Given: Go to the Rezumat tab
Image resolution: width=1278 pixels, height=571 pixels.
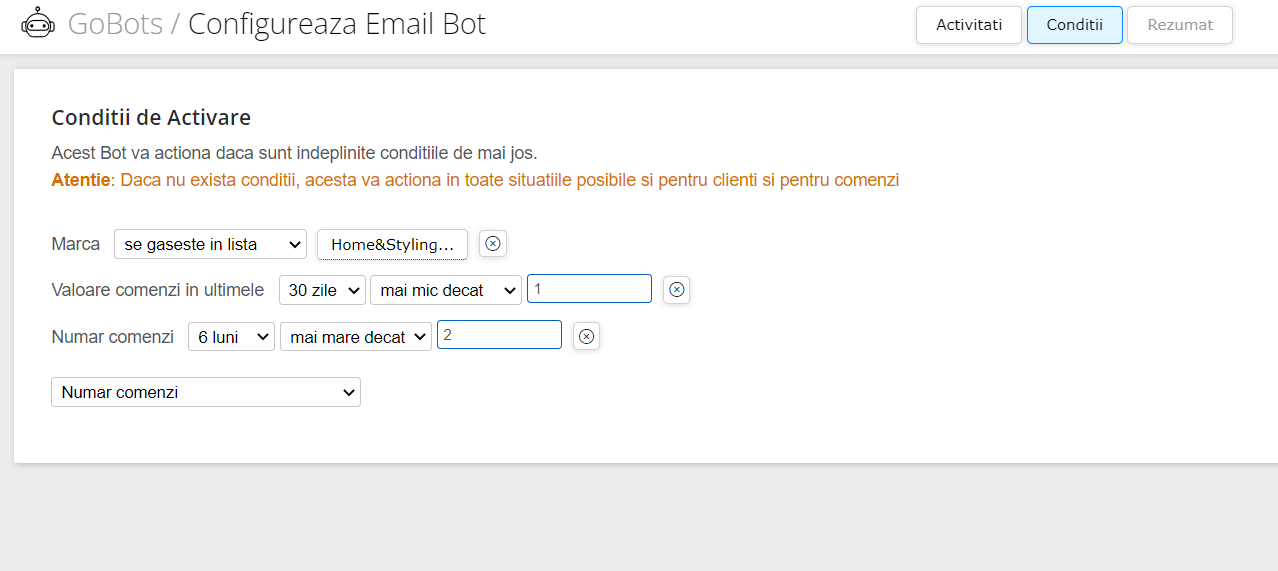Looking at the screenshot, I should (x=1180, y=25).
